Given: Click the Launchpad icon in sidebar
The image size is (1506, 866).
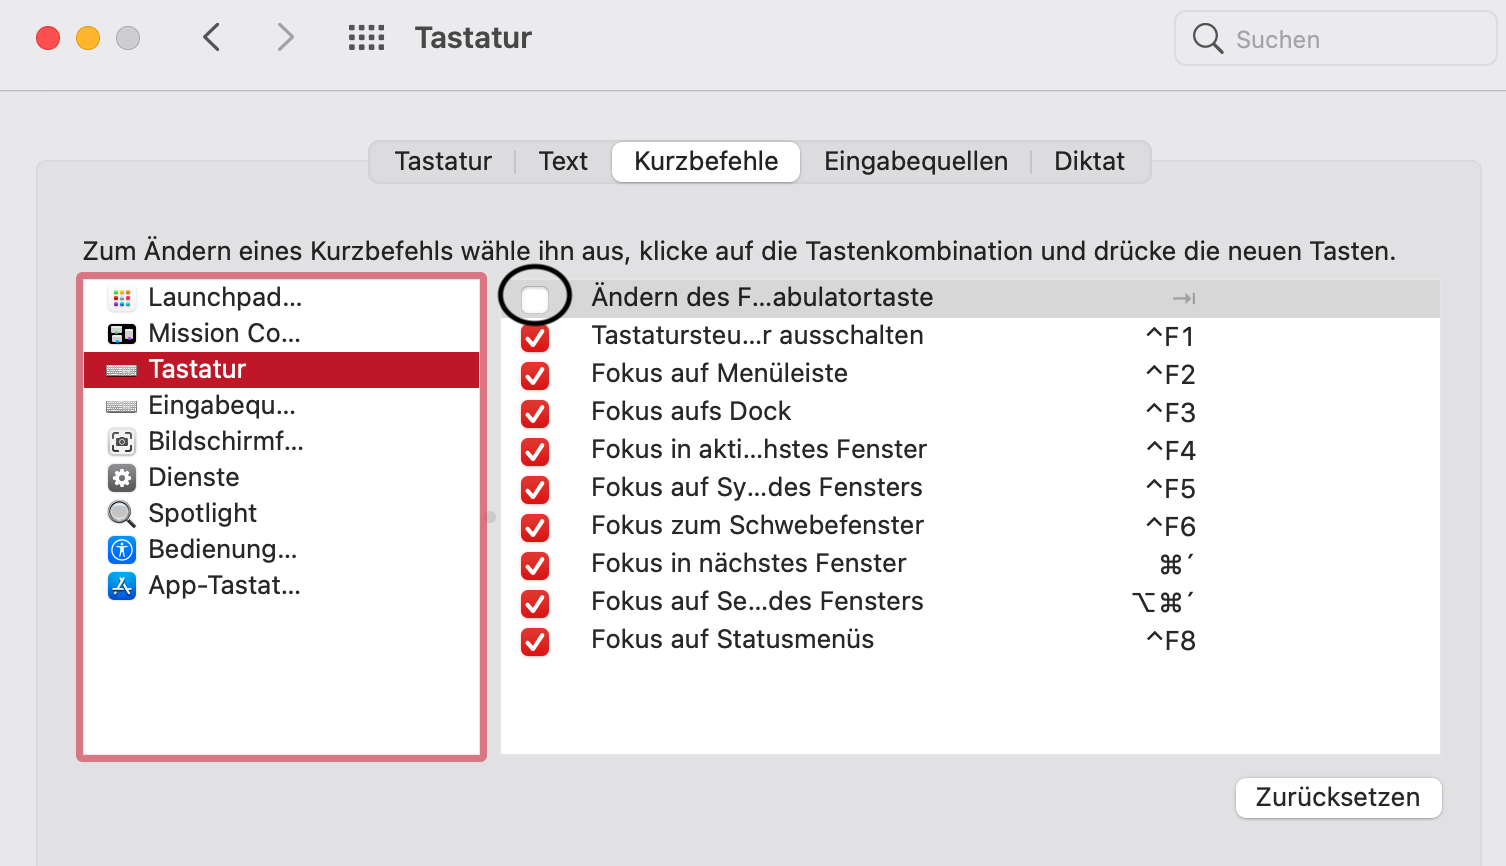Looking at the screenshot, I should 122,298.
